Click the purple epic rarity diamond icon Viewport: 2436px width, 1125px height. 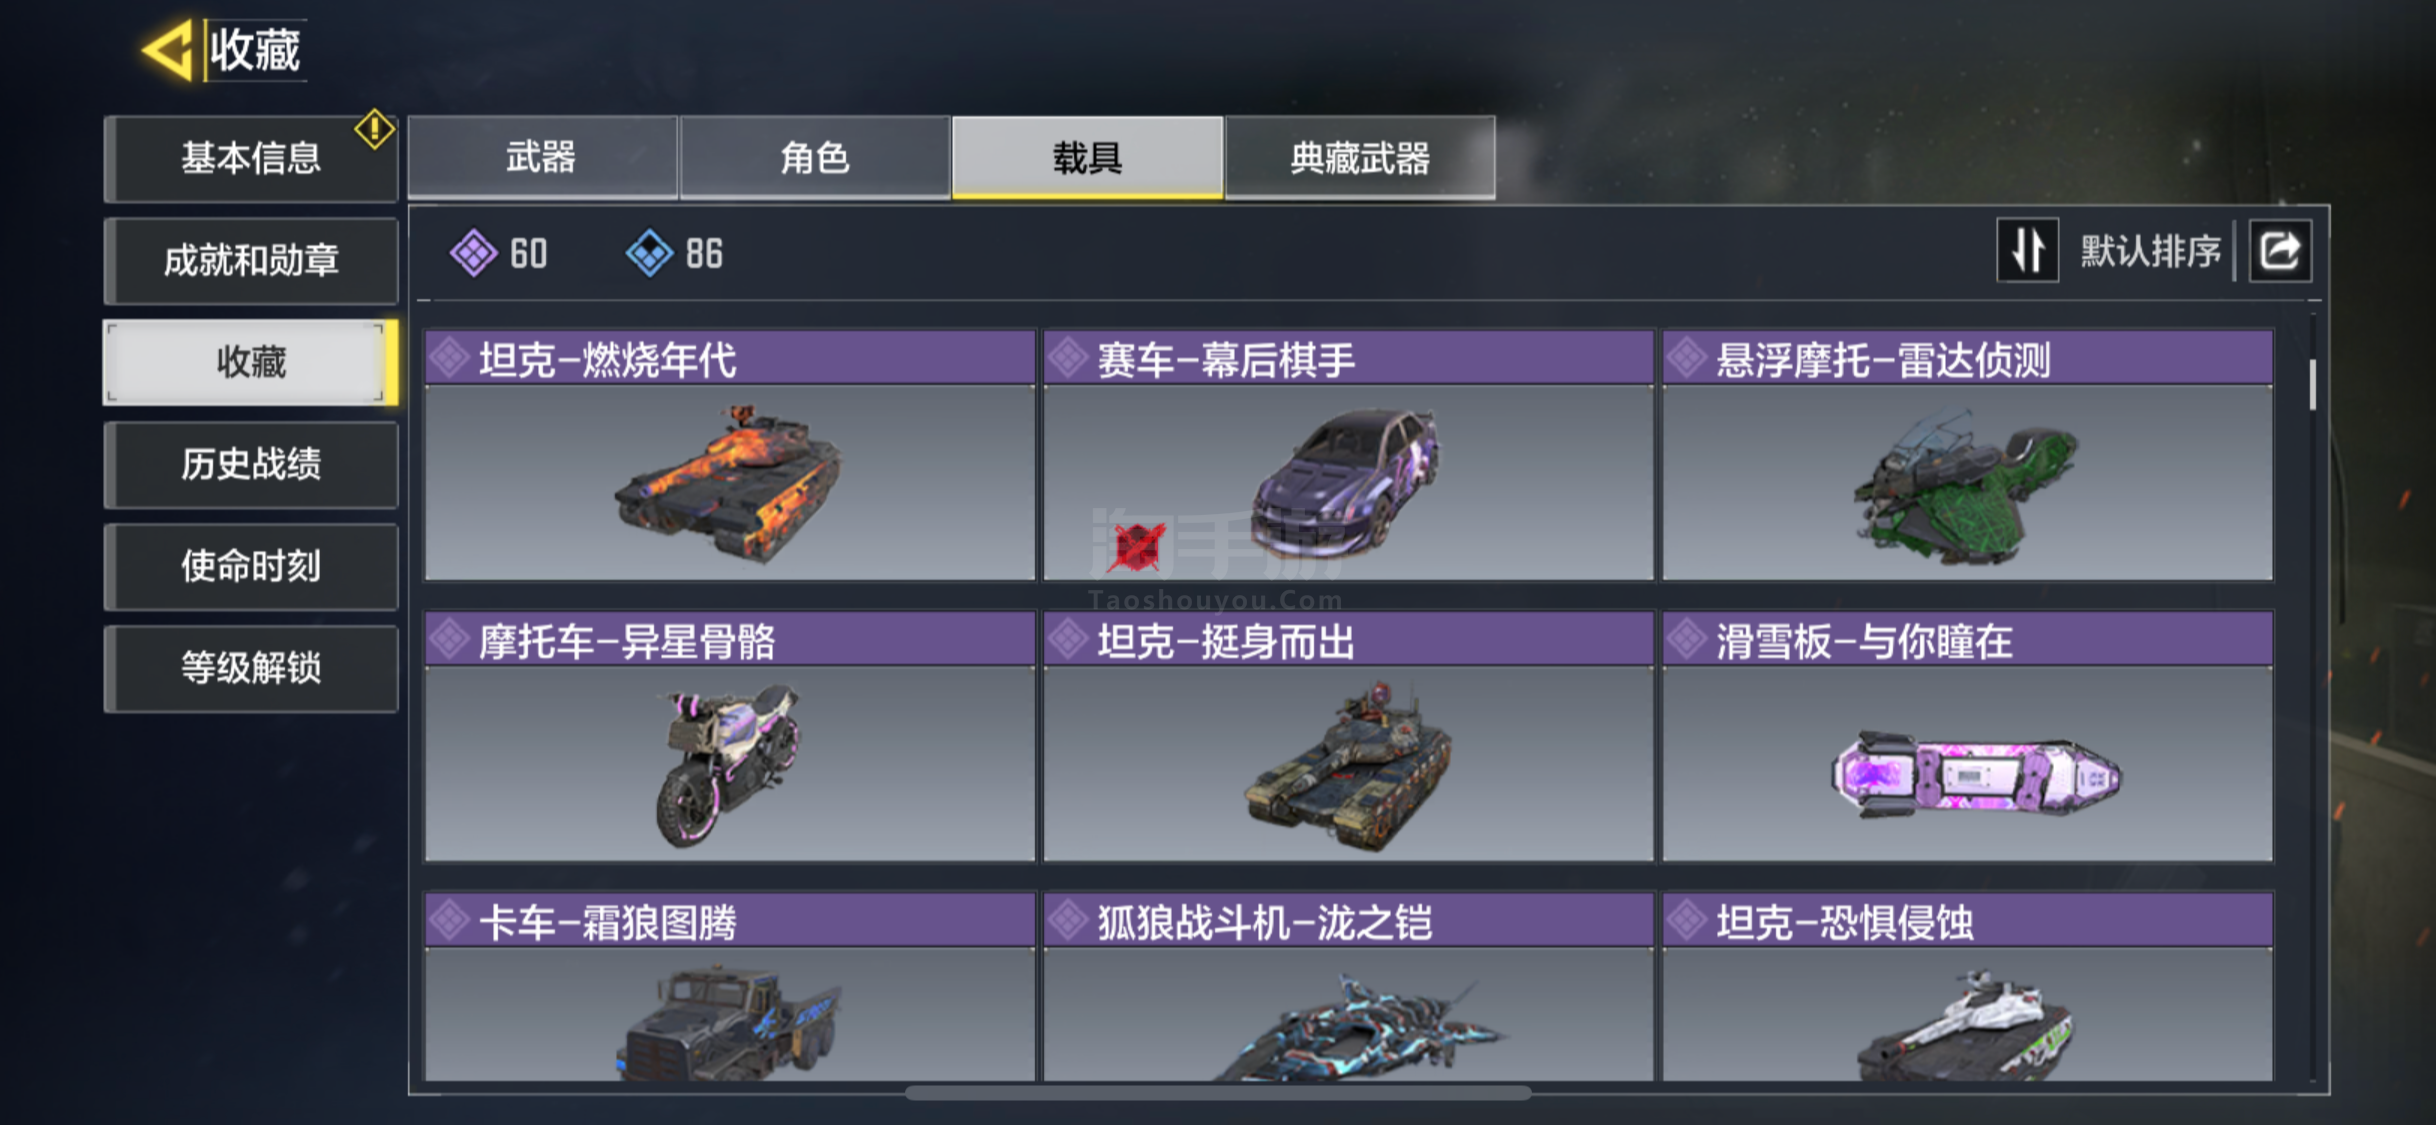tap(473, 253)
